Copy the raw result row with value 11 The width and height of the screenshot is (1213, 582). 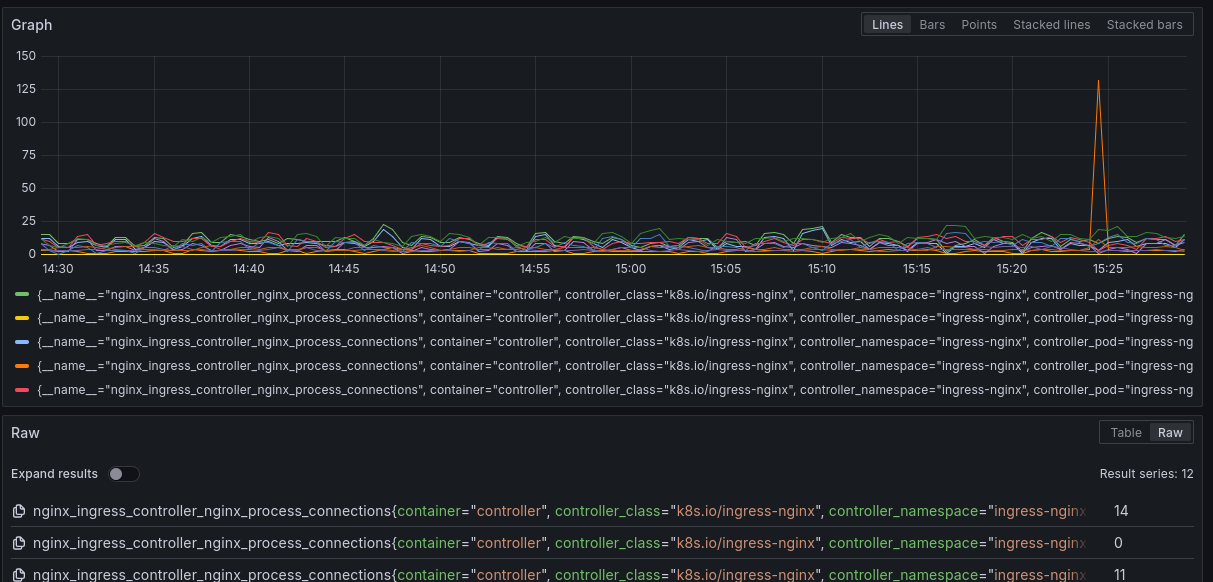coord(18,575)
